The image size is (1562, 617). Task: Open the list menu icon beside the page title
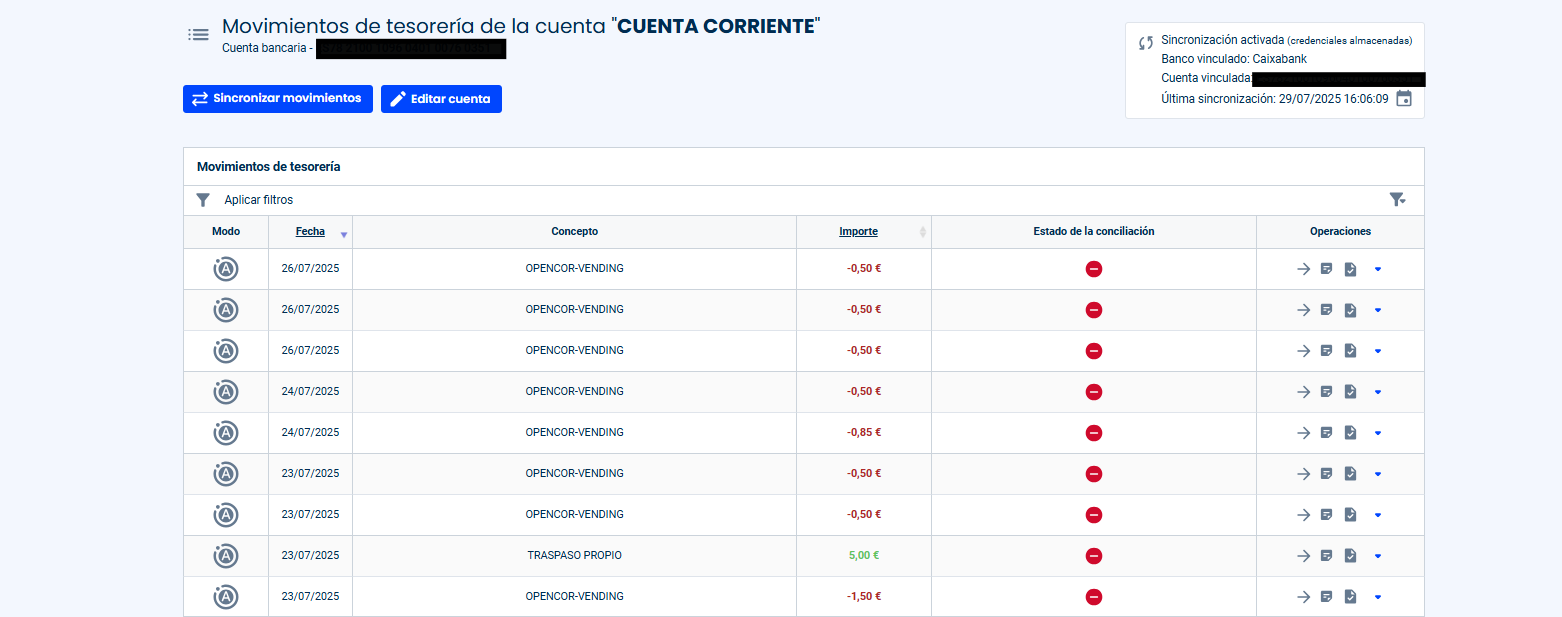198,35
